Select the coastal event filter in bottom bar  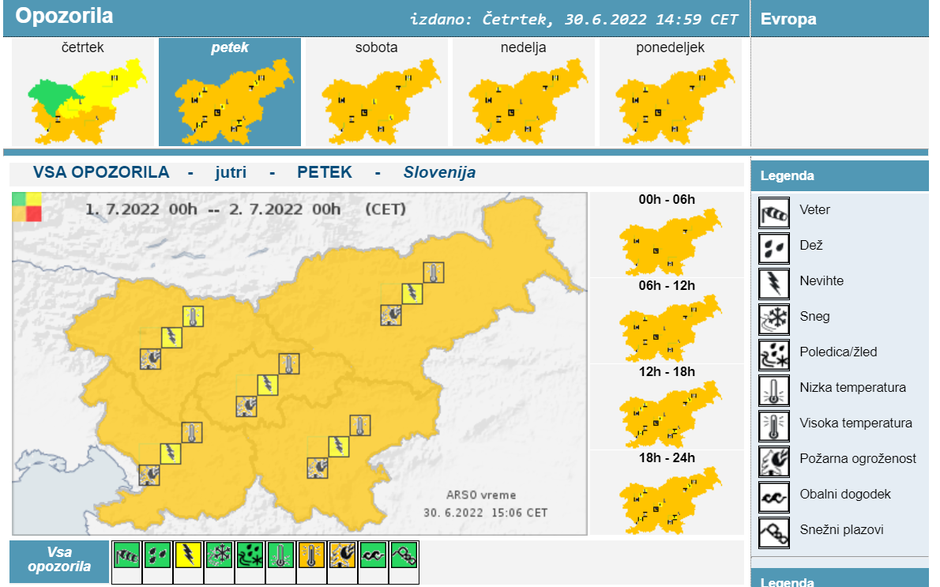pos(372,555)
